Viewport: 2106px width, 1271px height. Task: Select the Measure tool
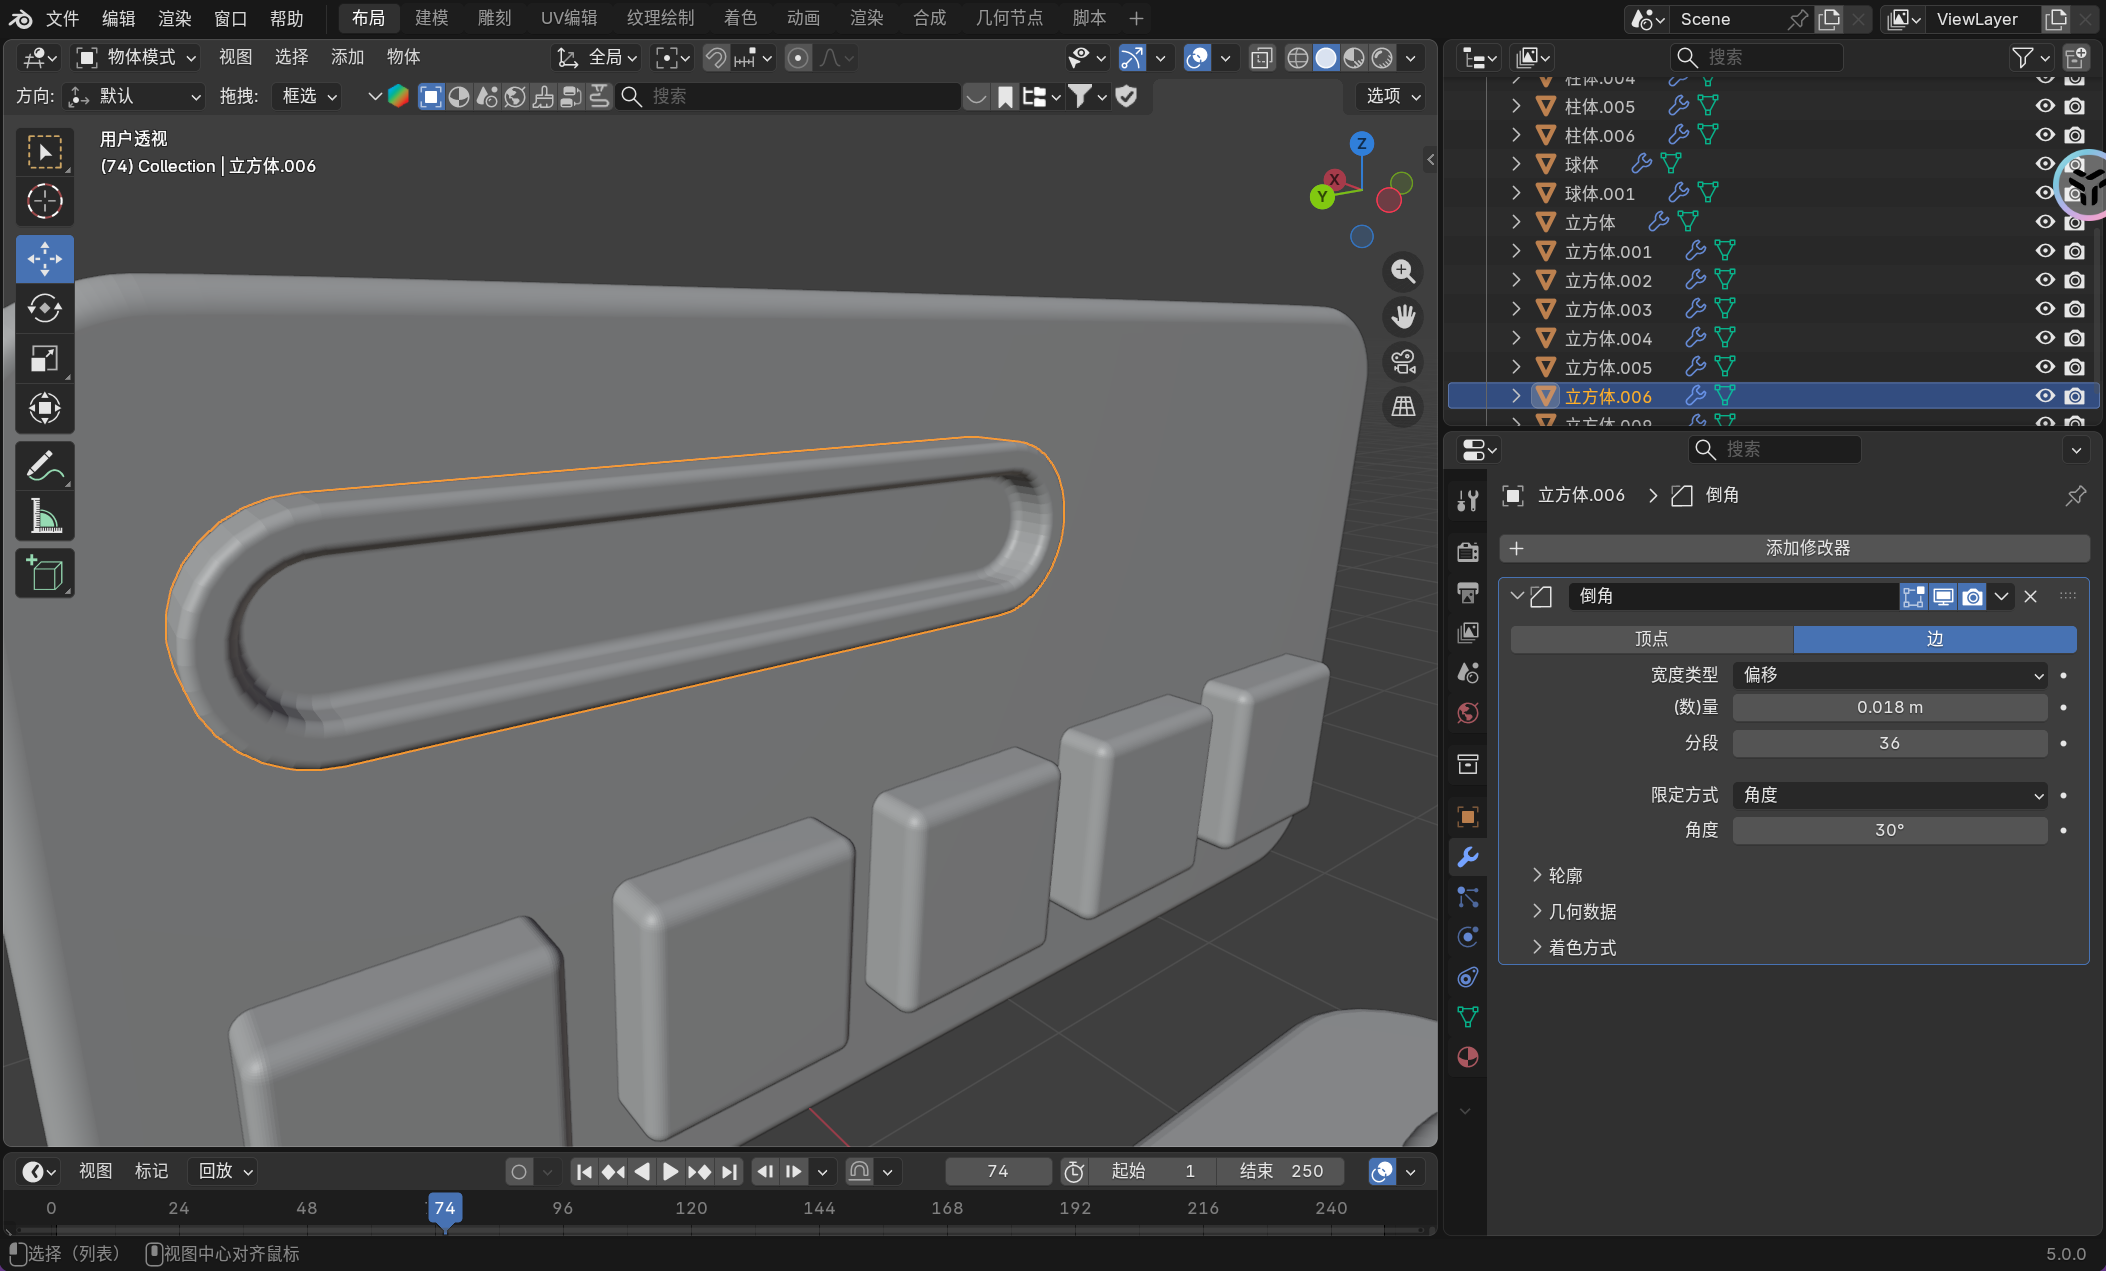[44, 517]
